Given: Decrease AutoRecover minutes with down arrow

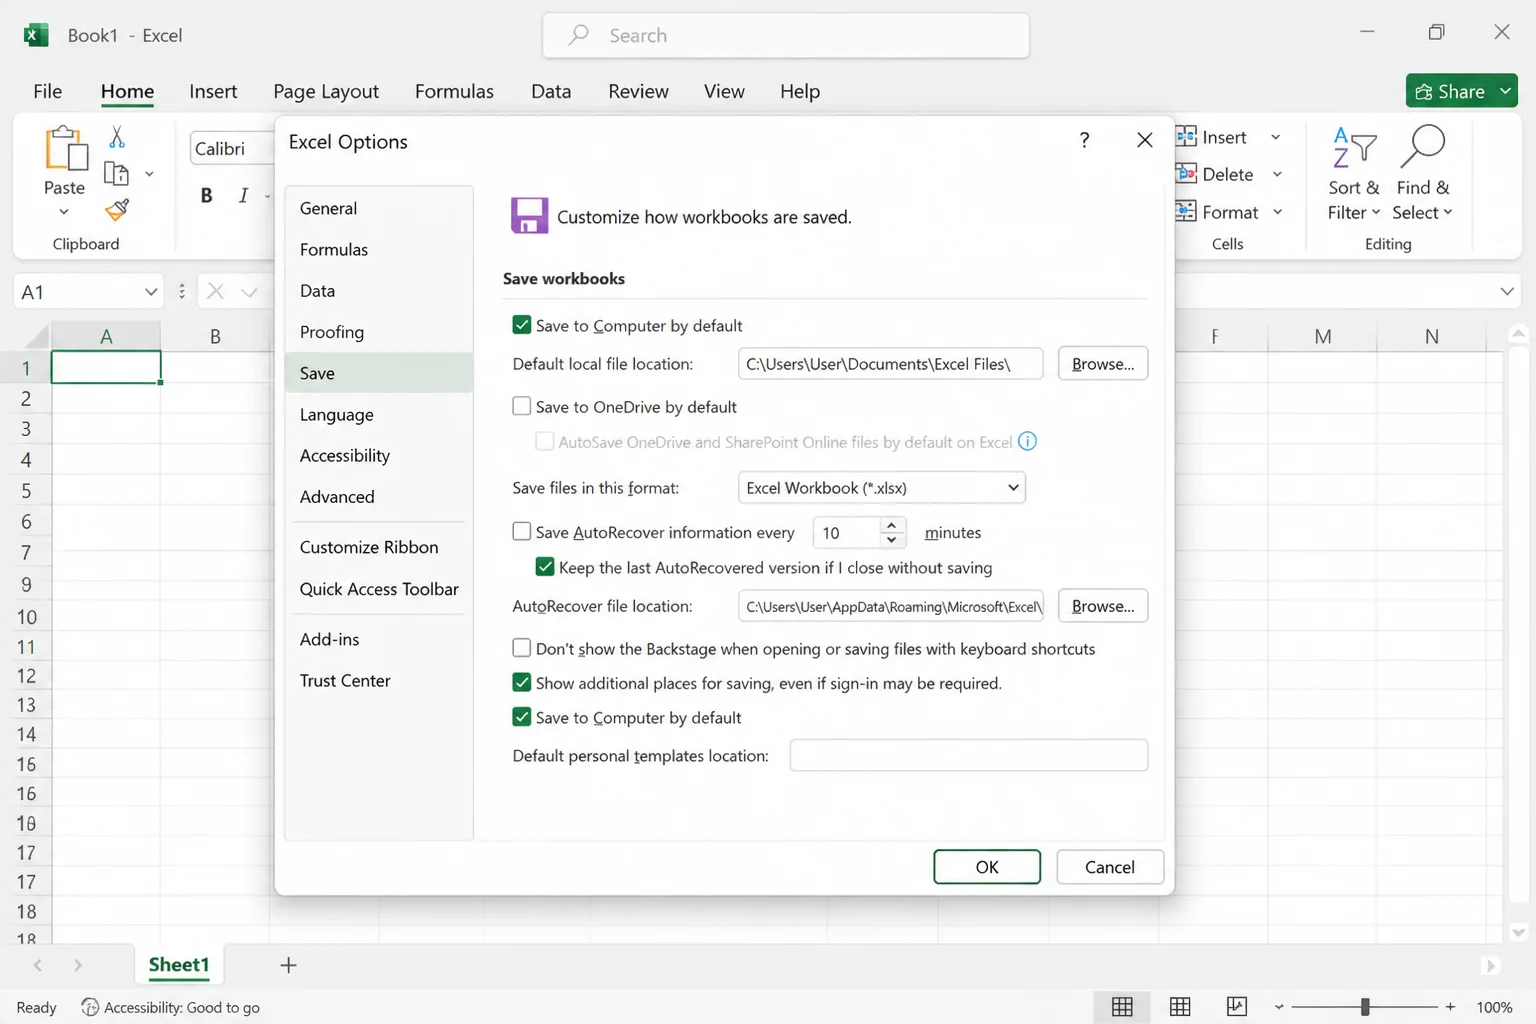Looking at the screenshot, I should tap(891, 540).
